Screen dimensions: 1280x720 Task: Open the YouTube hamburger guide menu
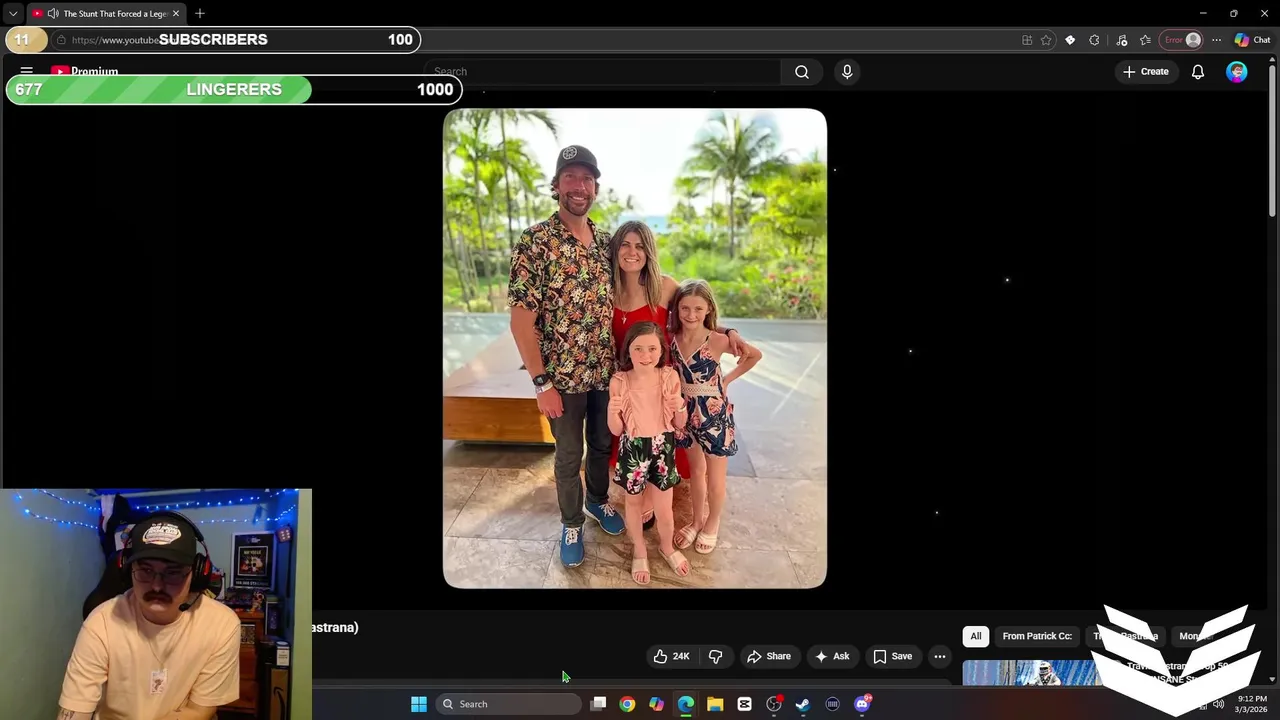(x=27, y=72)
